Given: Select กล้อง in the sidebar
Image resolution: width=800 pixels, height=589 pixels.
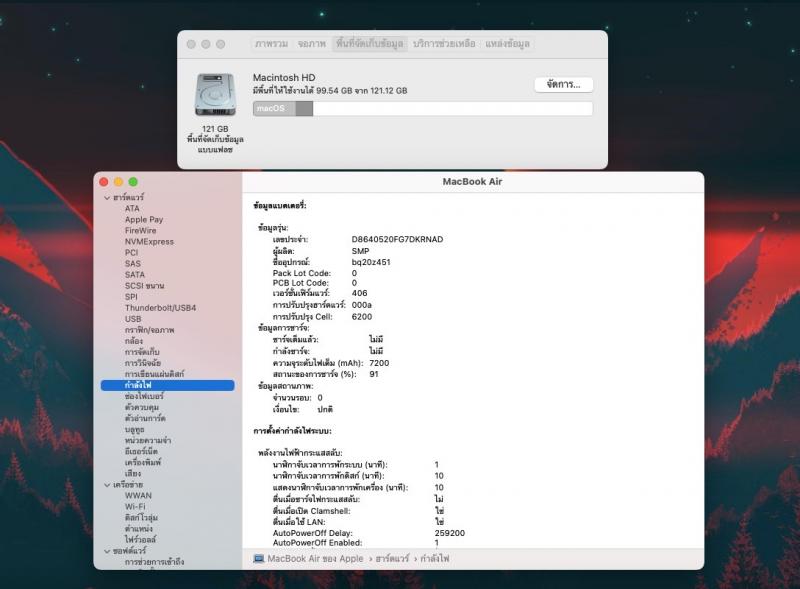Looking at the screenshot, I should [134, 341].
